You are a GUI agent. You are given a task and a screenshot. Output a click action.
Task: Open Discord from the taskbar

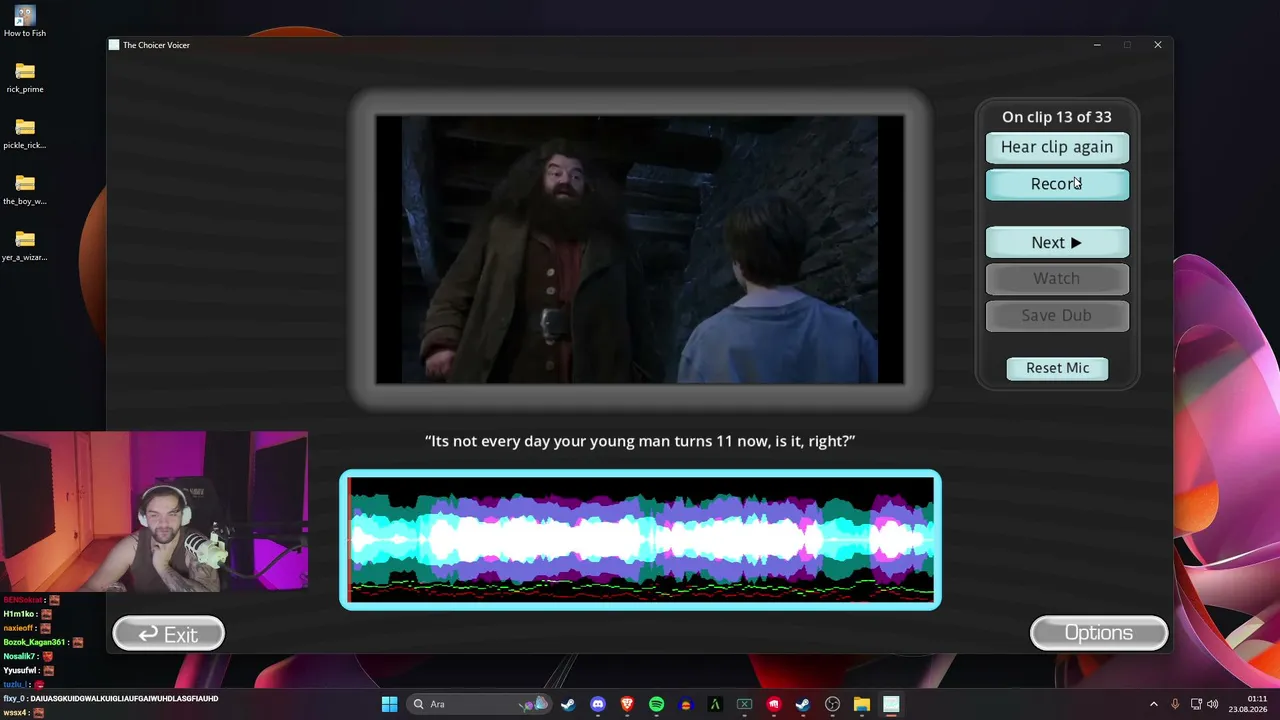(x=598, y=704)
